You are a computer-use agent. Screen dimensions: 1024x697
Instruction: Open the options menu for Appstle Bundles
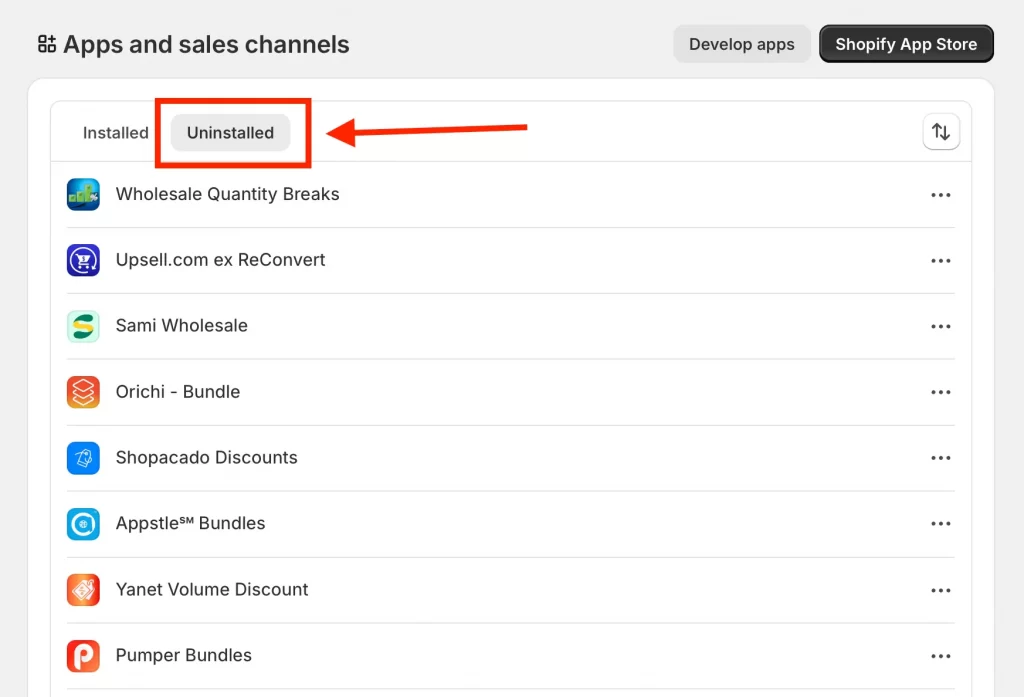coord(941,523)
